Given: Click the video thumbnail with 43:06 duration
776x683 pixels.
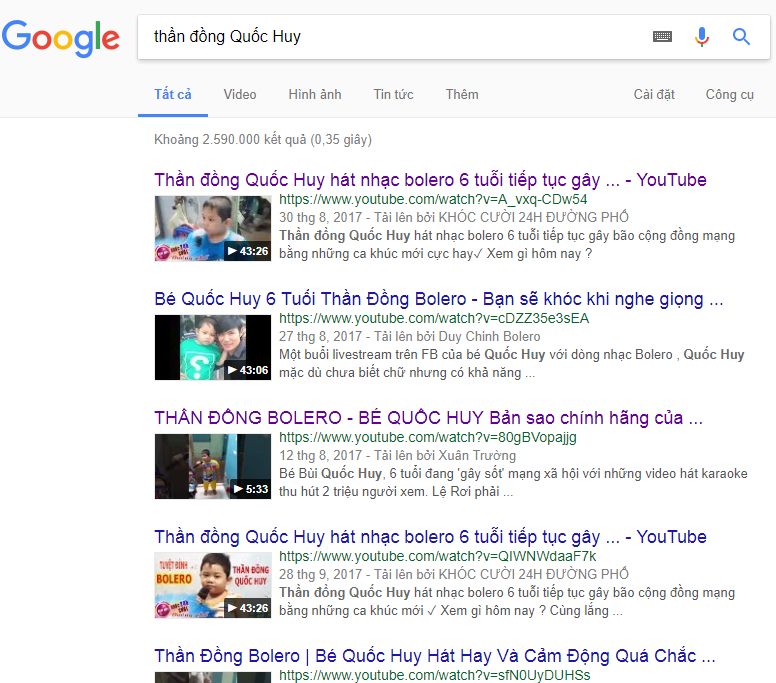Looking at the screenshot, I should click(213, 348).
